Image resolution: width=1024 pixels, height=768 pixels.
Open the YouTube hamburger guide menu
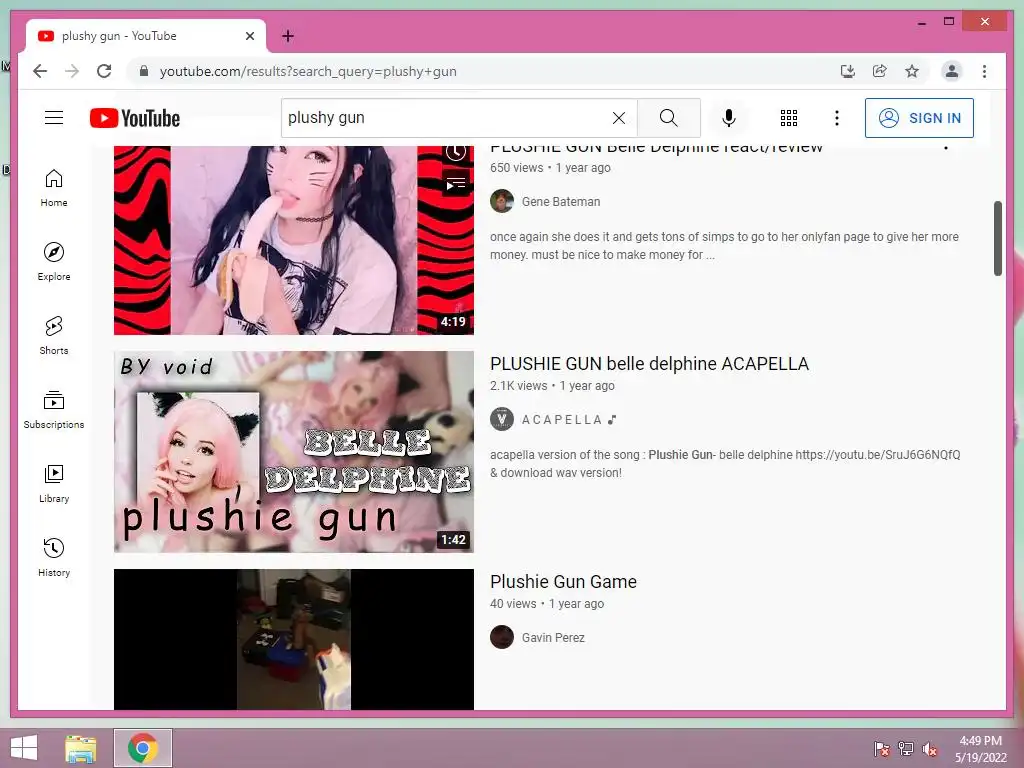click(54, 118)
